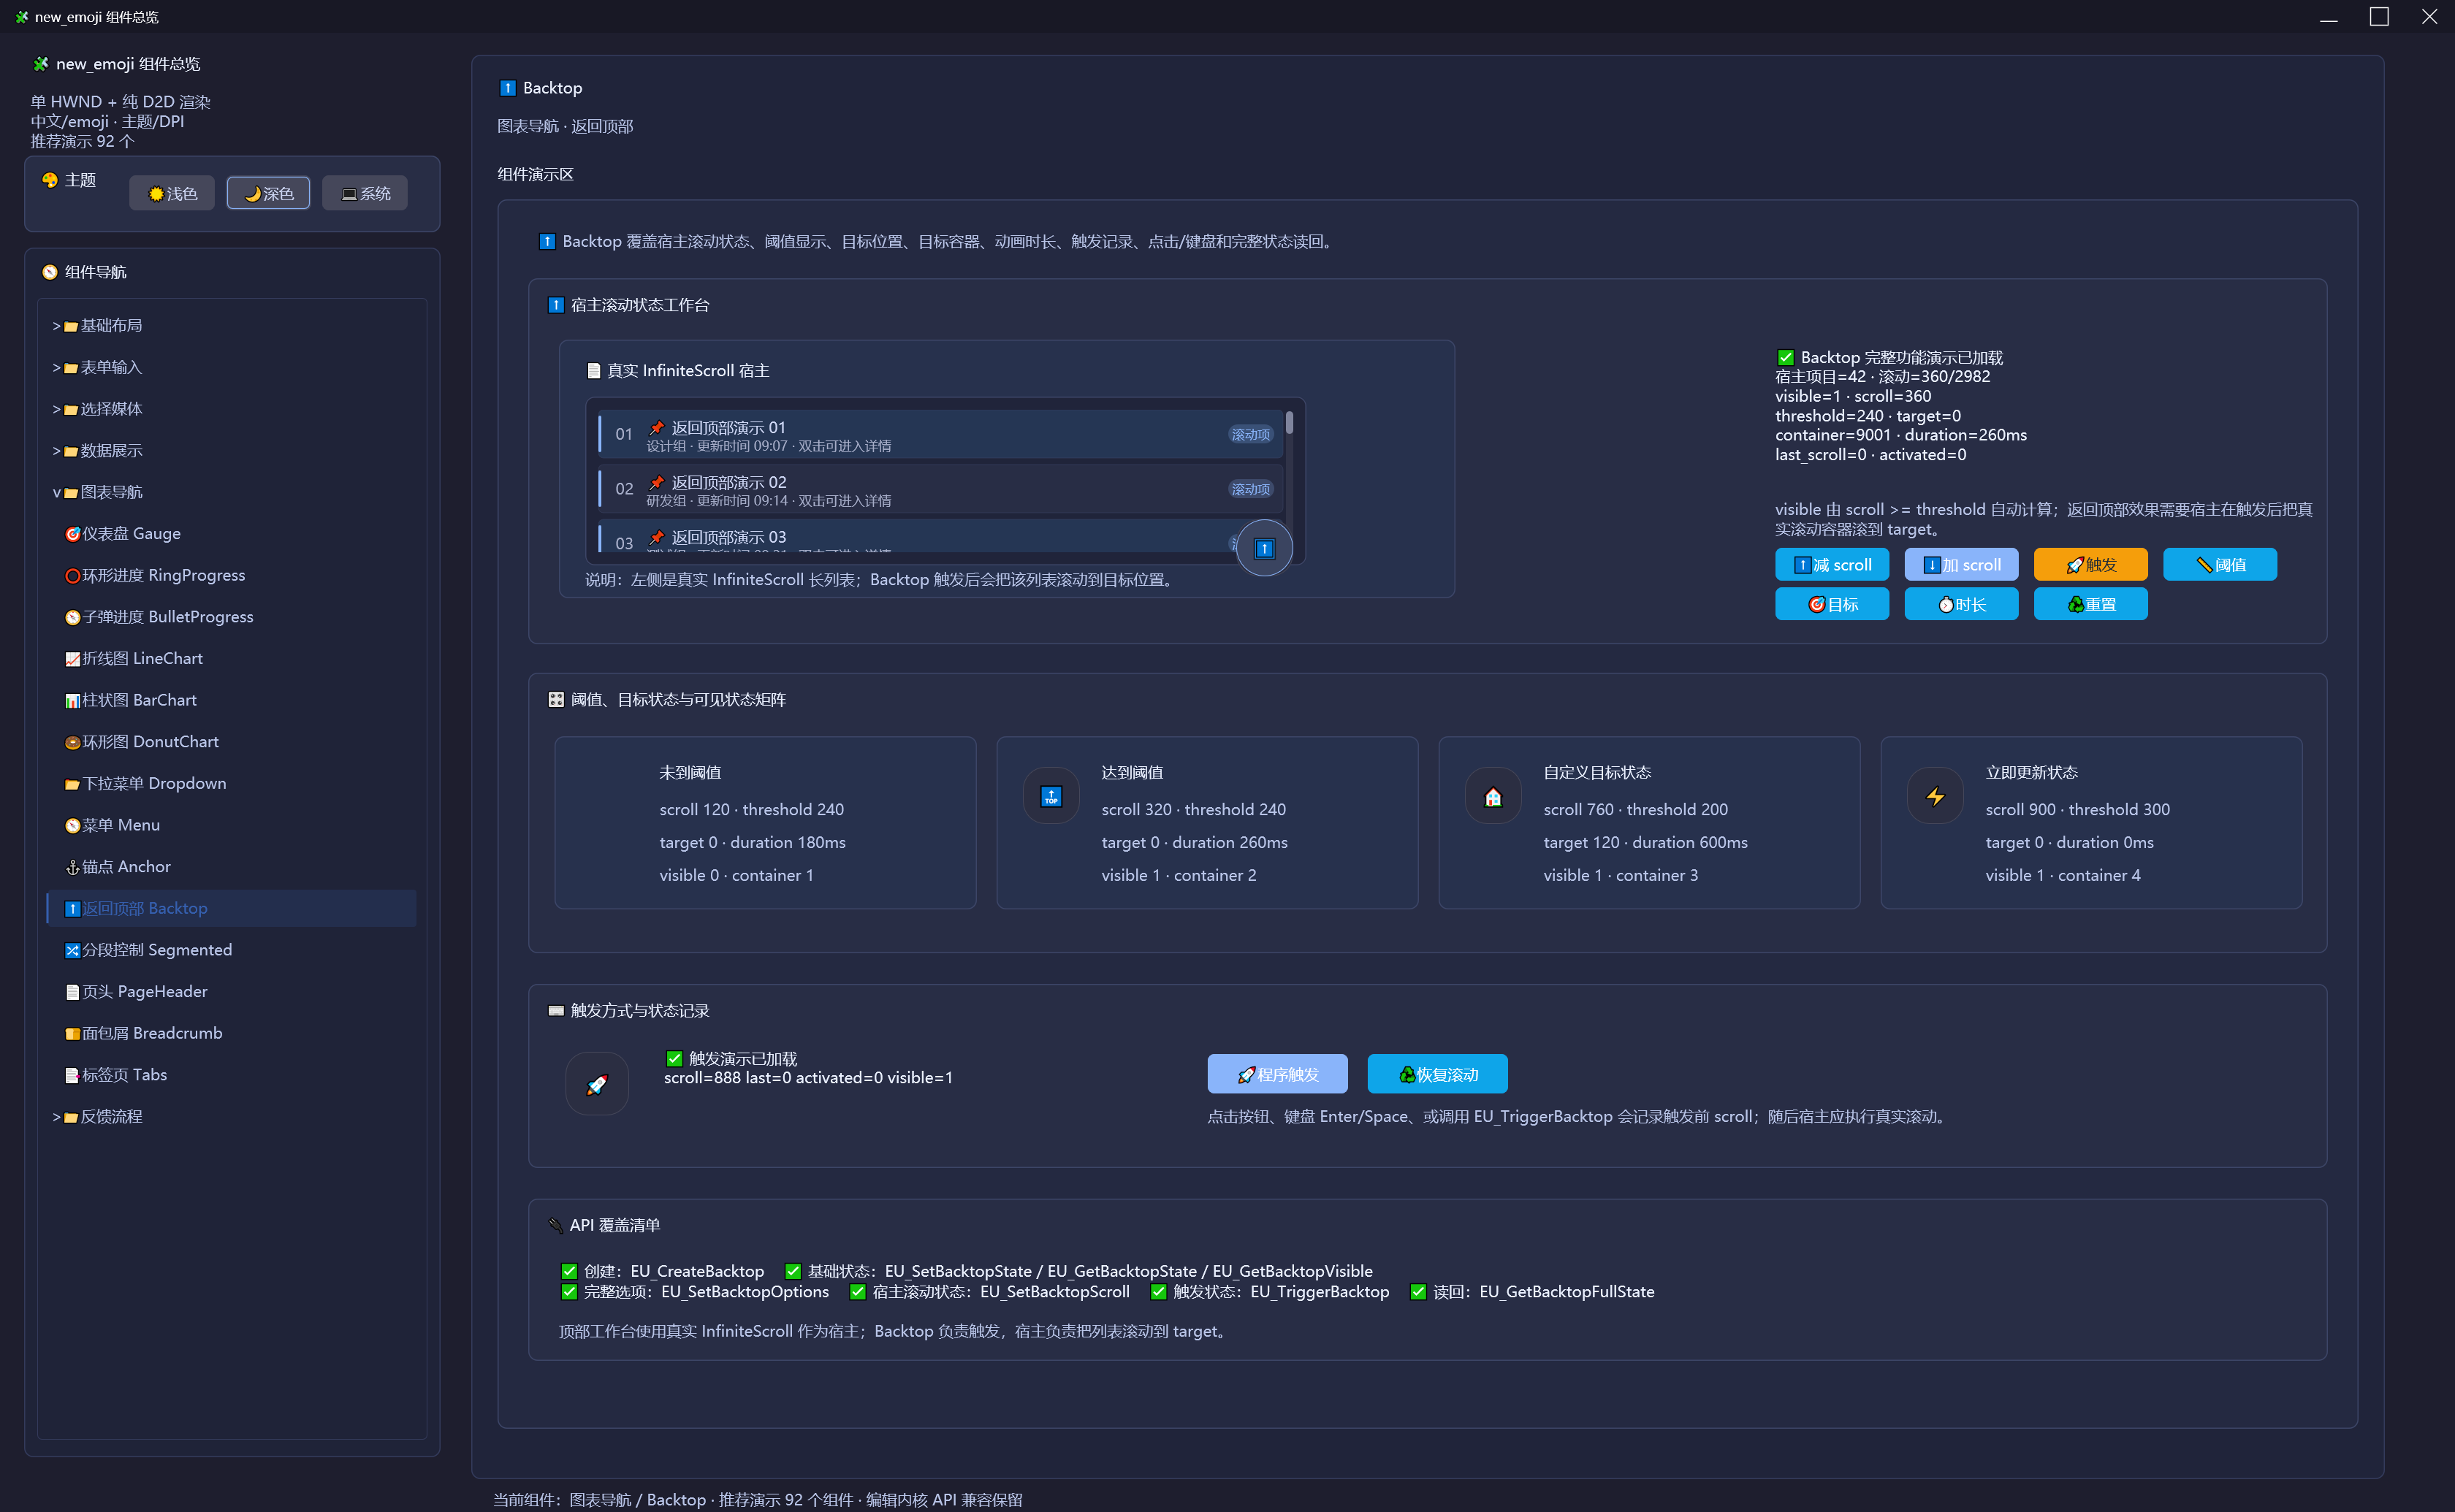
Task: Select list row 返回顶部演示 02
Action: (x=940, y=489)
